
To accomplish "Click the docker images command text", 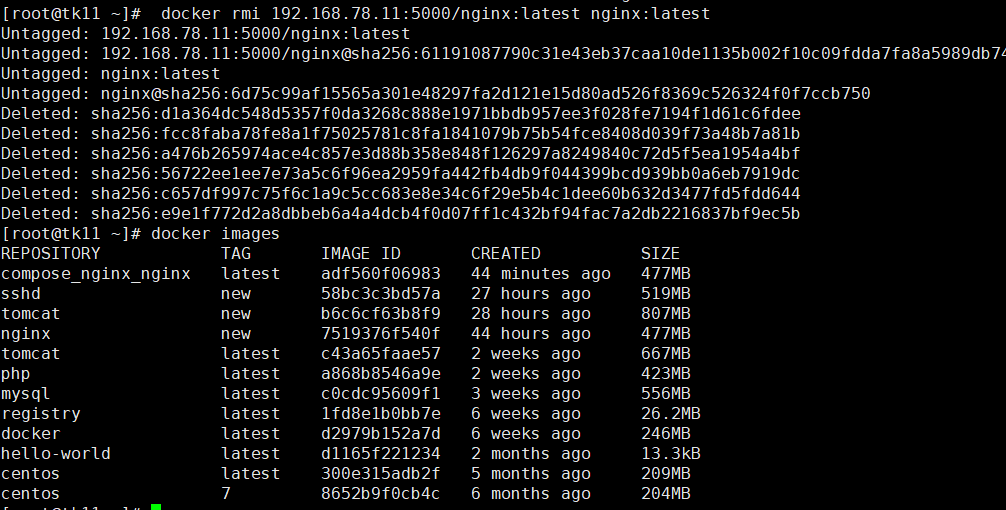I will pyautogui.click(x=216, y=234).
